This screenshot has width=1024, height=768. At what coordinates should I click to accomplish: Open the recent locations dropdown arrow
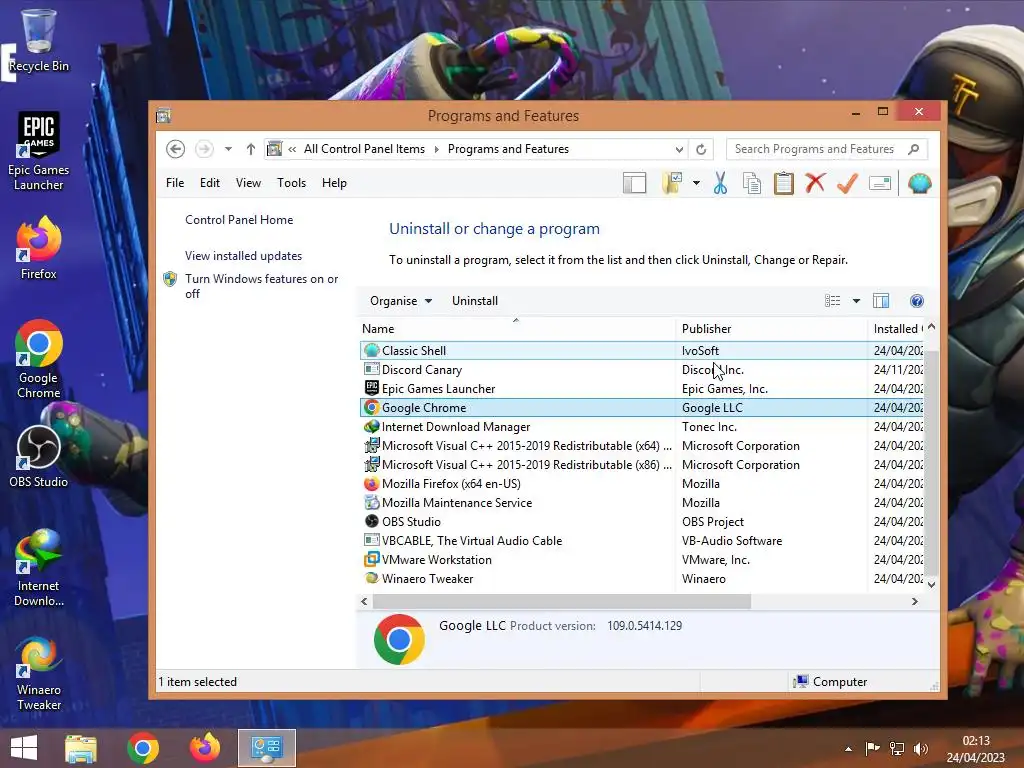click(x=228, y=150)
